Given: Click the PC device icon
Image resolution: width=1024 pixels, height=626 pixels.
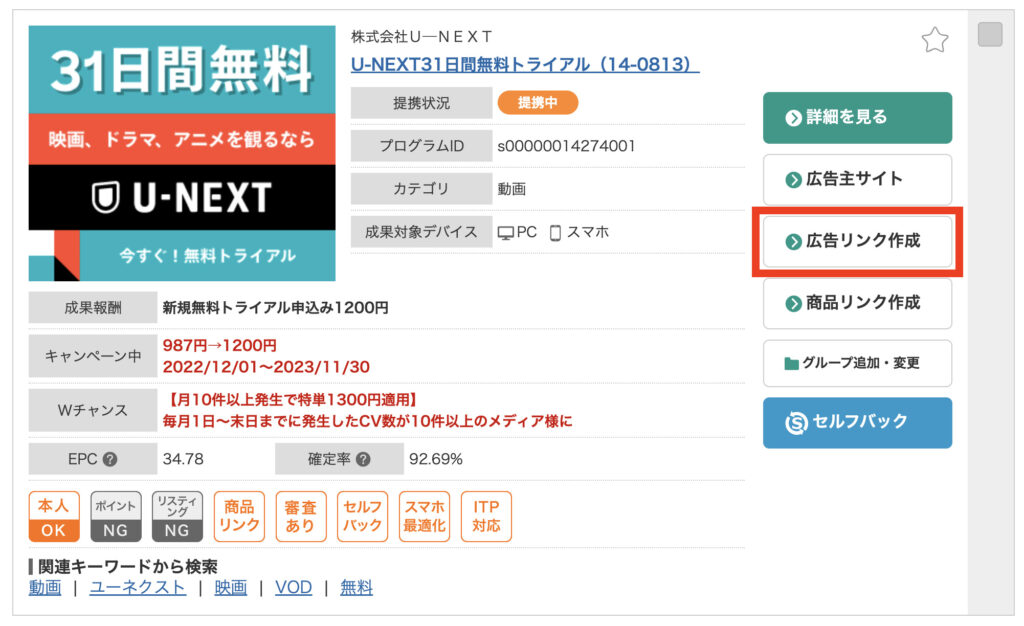Looking at the screenshot, I should click(505, 233).
